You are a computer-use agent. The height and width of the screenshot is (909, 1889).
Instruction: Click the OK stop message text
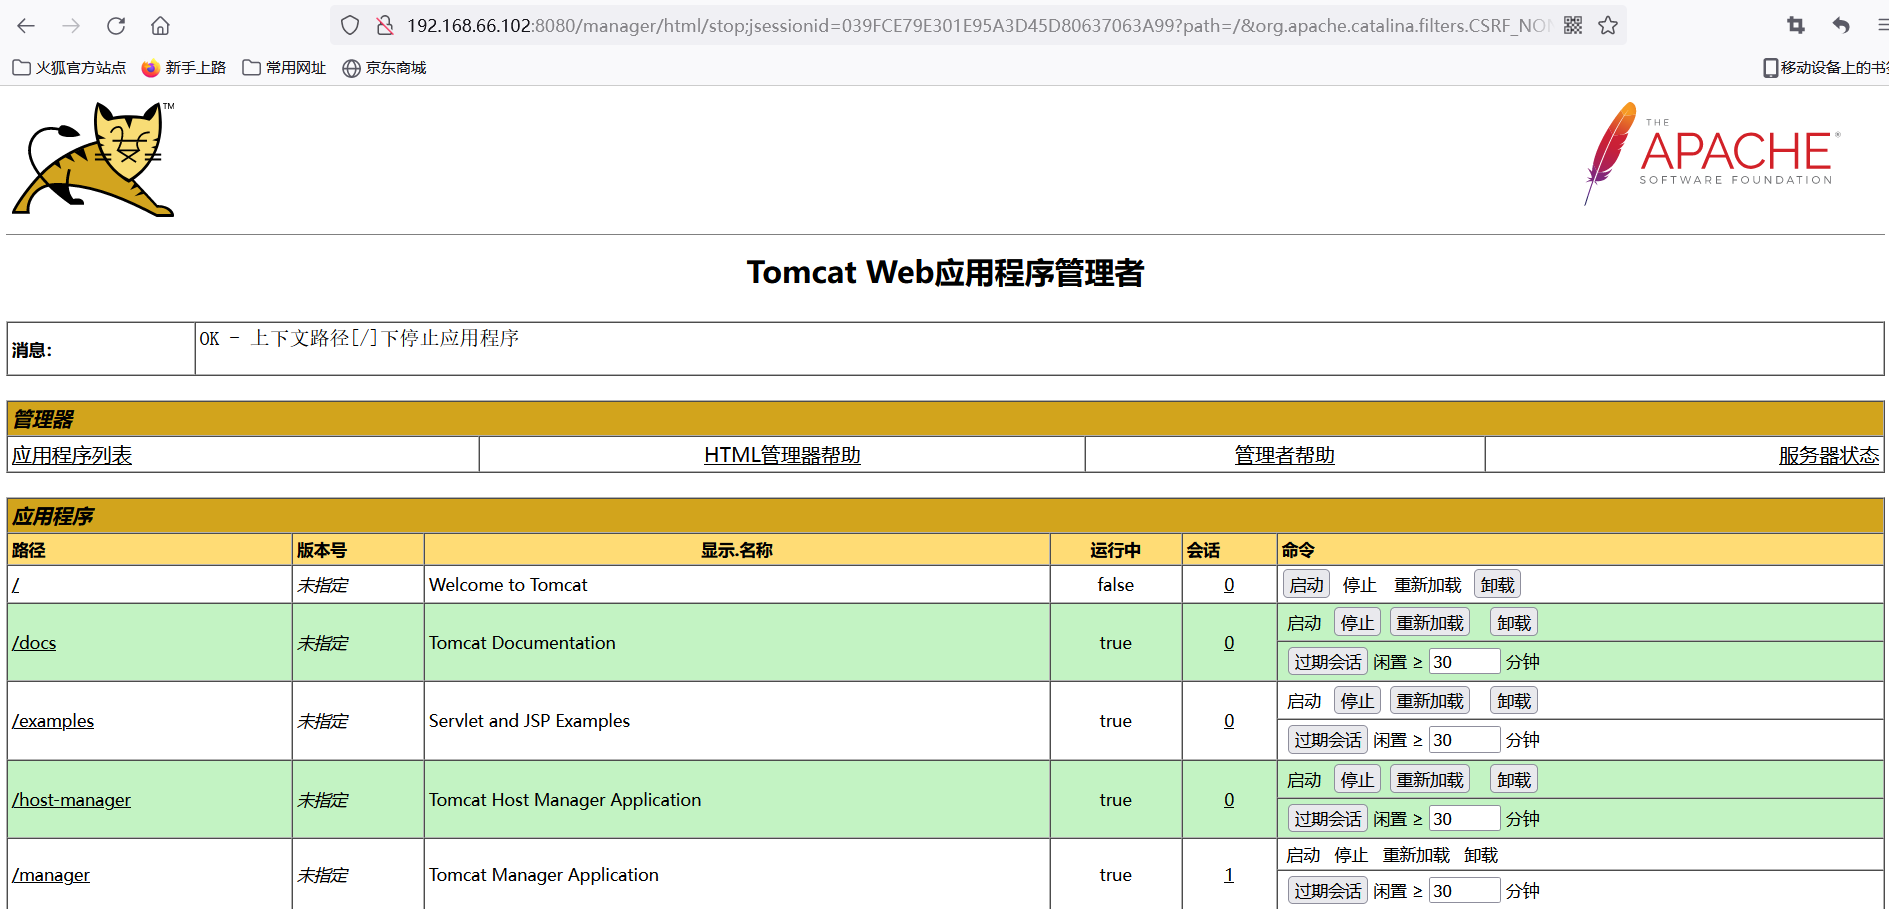(359, 338)
